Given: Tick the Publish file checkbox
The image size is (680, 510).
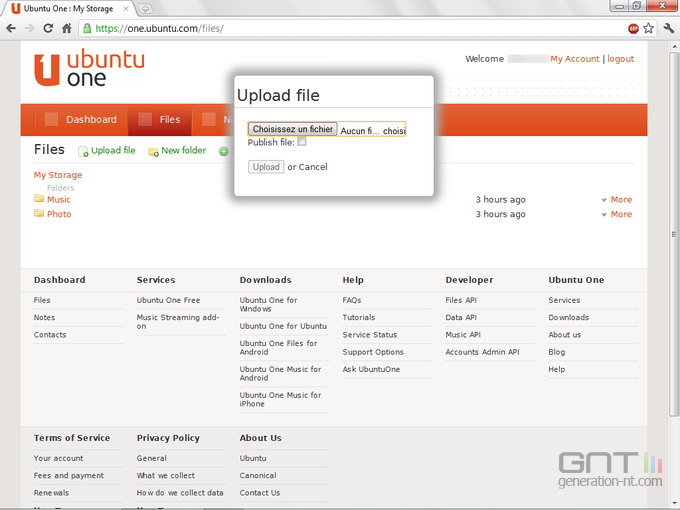Looking at the screenshot, I should click(x=302, y=141).
